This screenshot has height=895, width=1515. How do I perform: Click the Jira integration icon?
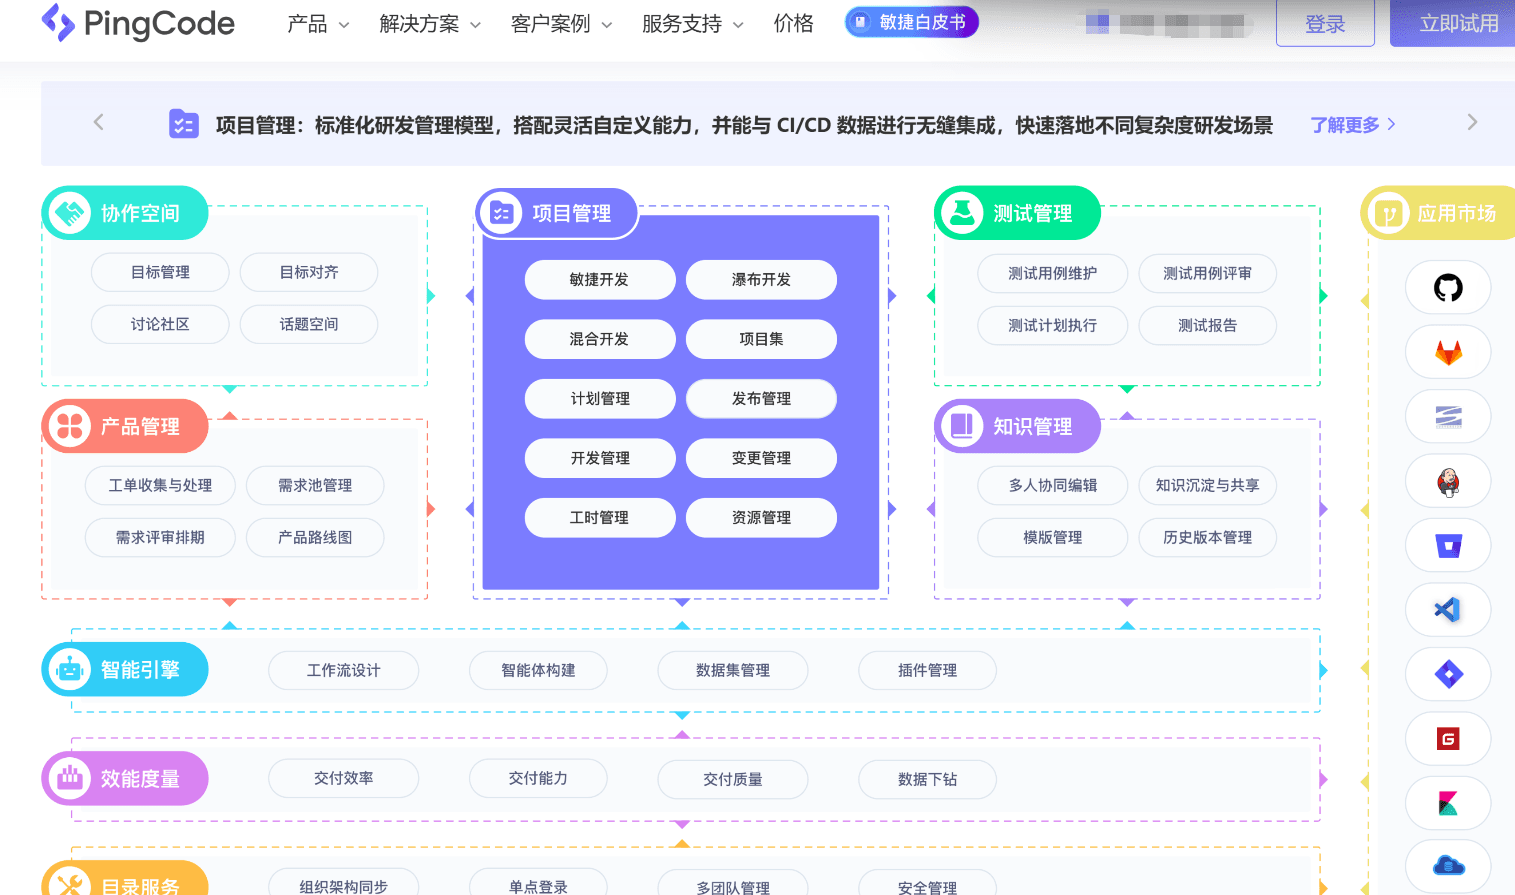pos(1448,674)
